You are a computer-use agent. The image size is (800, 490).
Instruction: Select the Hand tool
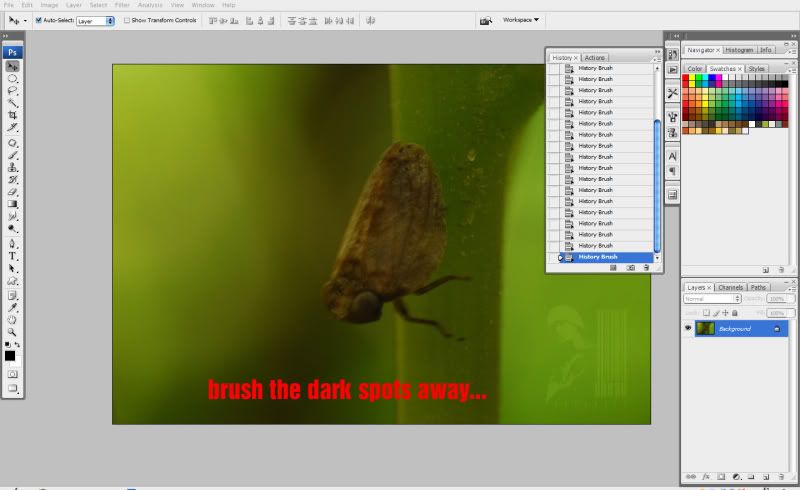point(12,320)
